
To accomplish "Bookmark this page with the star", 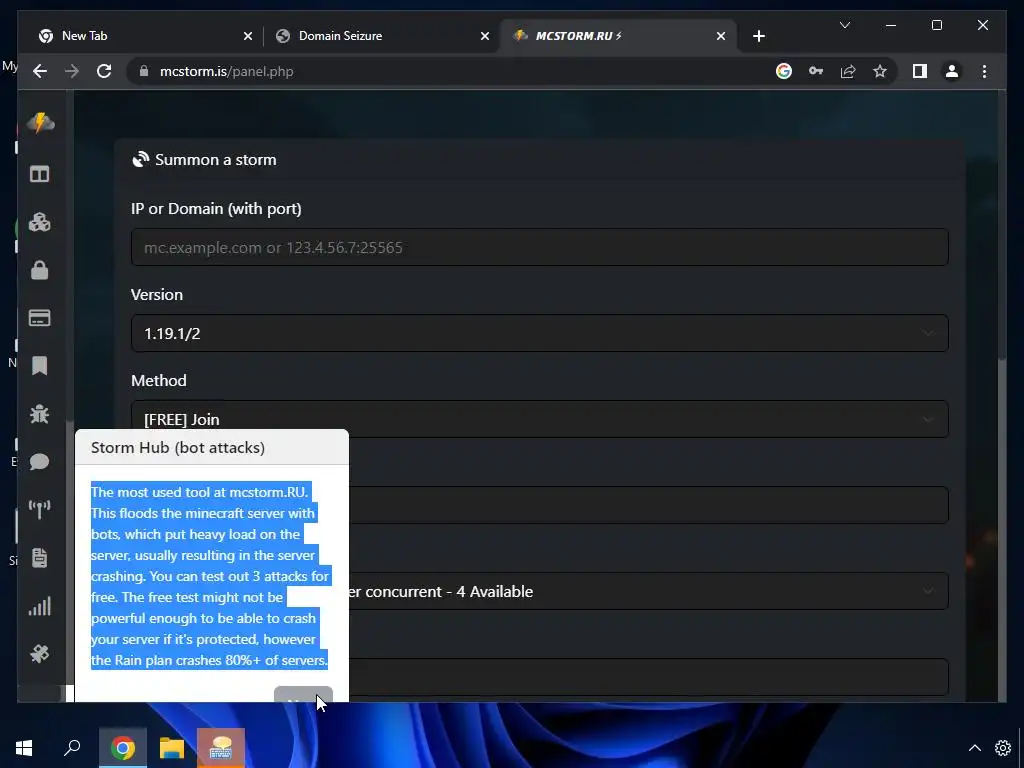I will pyautogui.click(x=880, y=71).
